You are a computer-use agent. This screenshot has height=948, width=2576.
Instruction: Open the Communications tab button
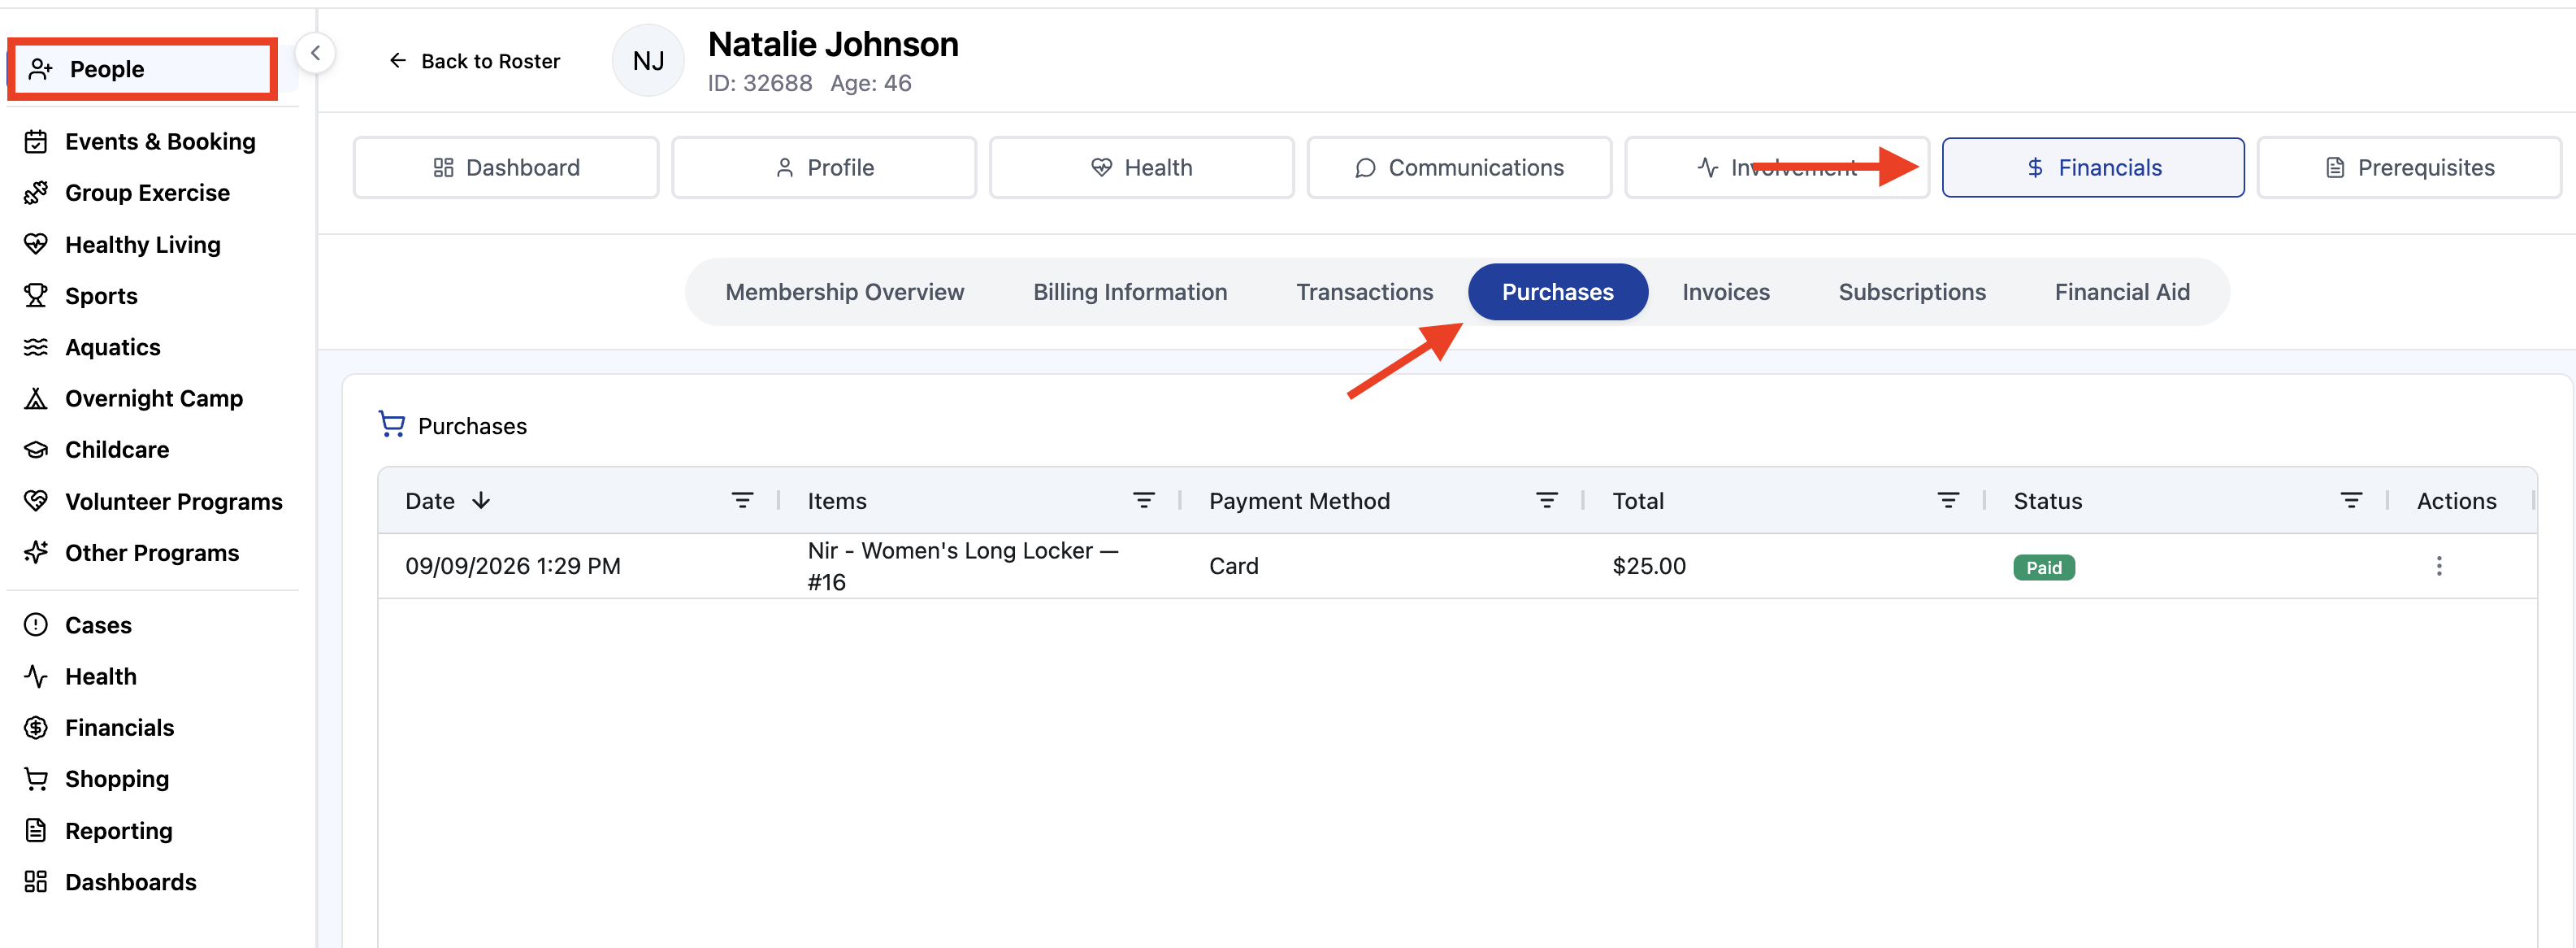(x=1459, y=168)
